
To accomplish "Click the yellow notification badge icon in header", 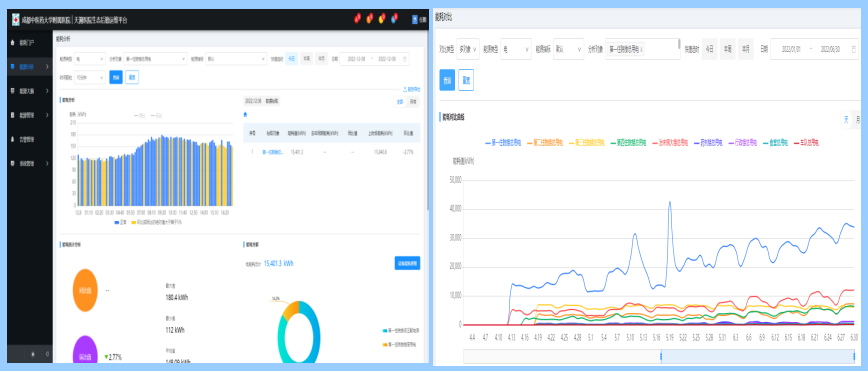I will pyautogui.click(x=382, y=19).
